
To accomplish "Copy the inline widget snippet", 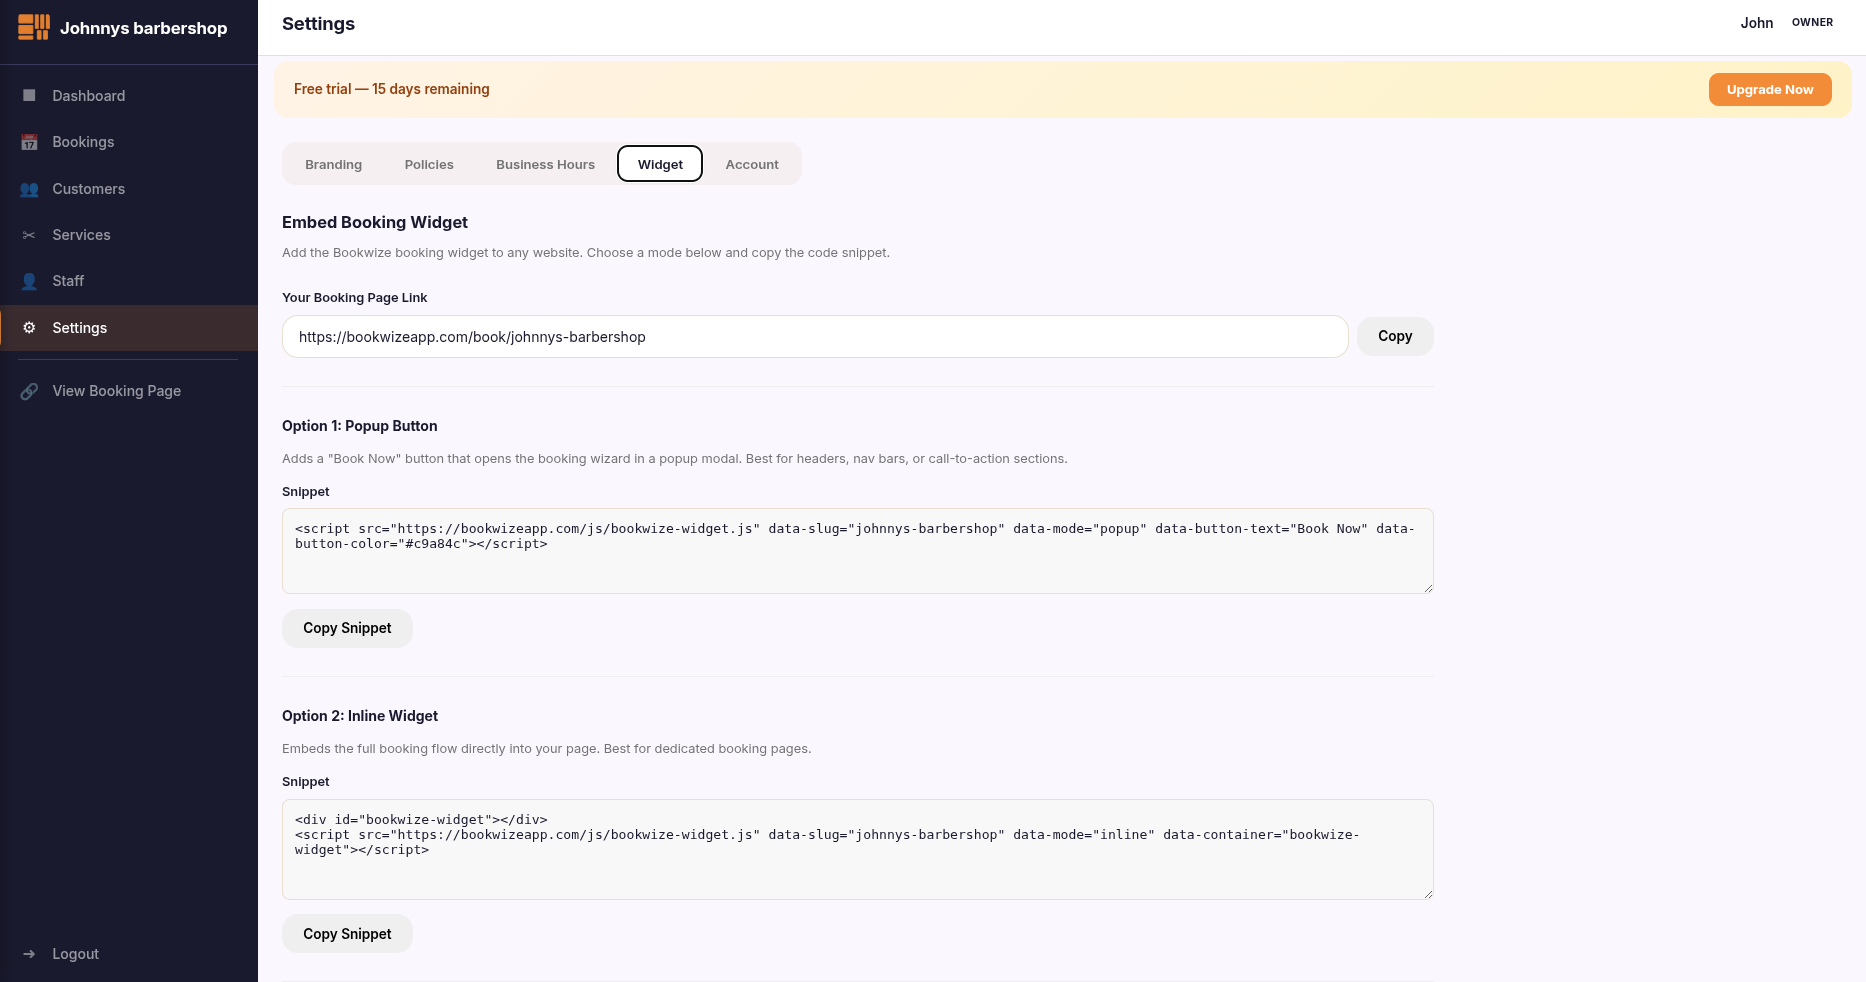I will pos(347,934).
